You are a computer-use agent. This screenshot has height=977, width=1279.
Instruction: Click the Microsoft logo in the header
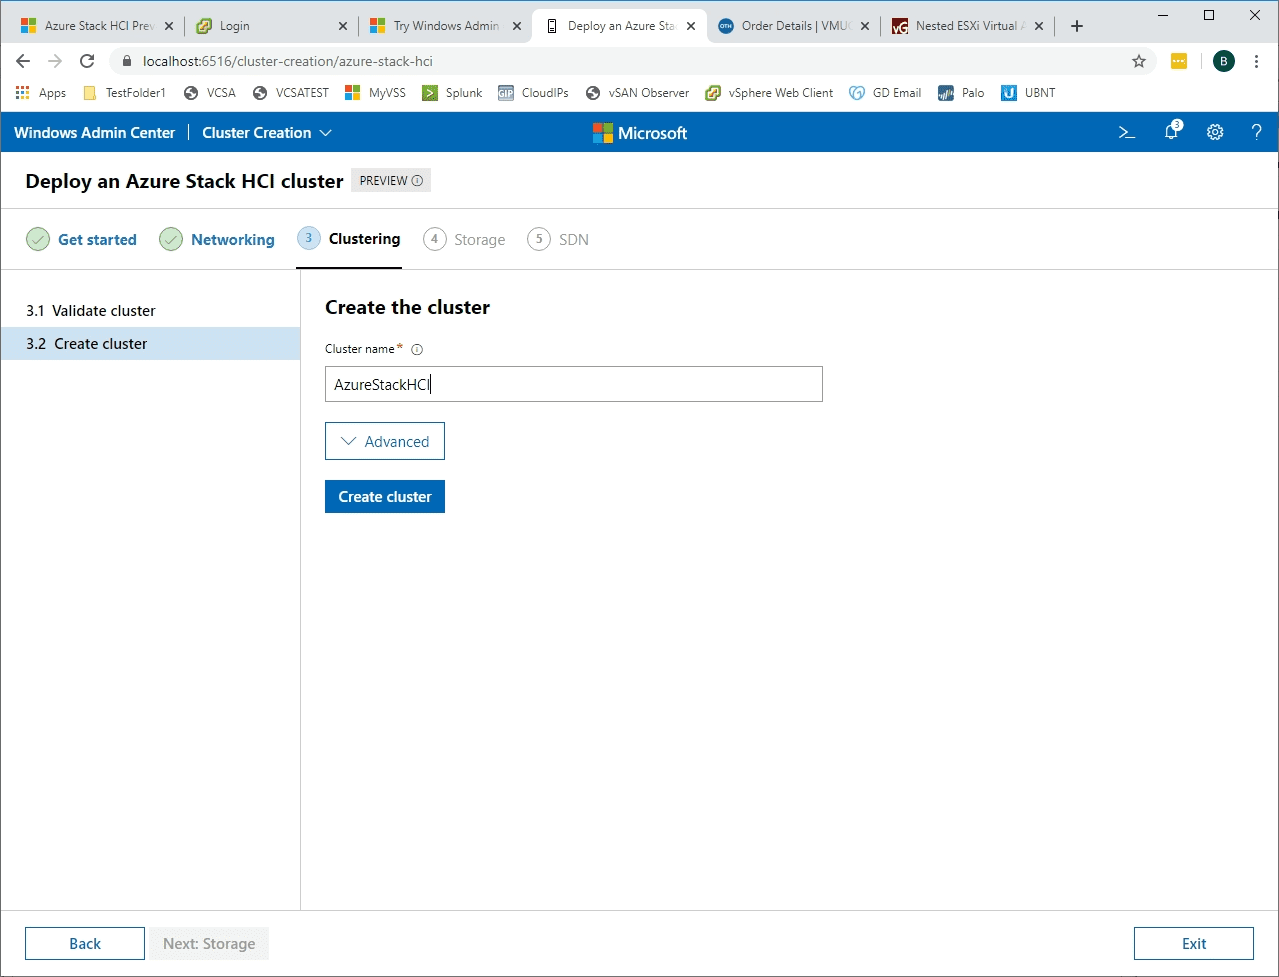639,132
